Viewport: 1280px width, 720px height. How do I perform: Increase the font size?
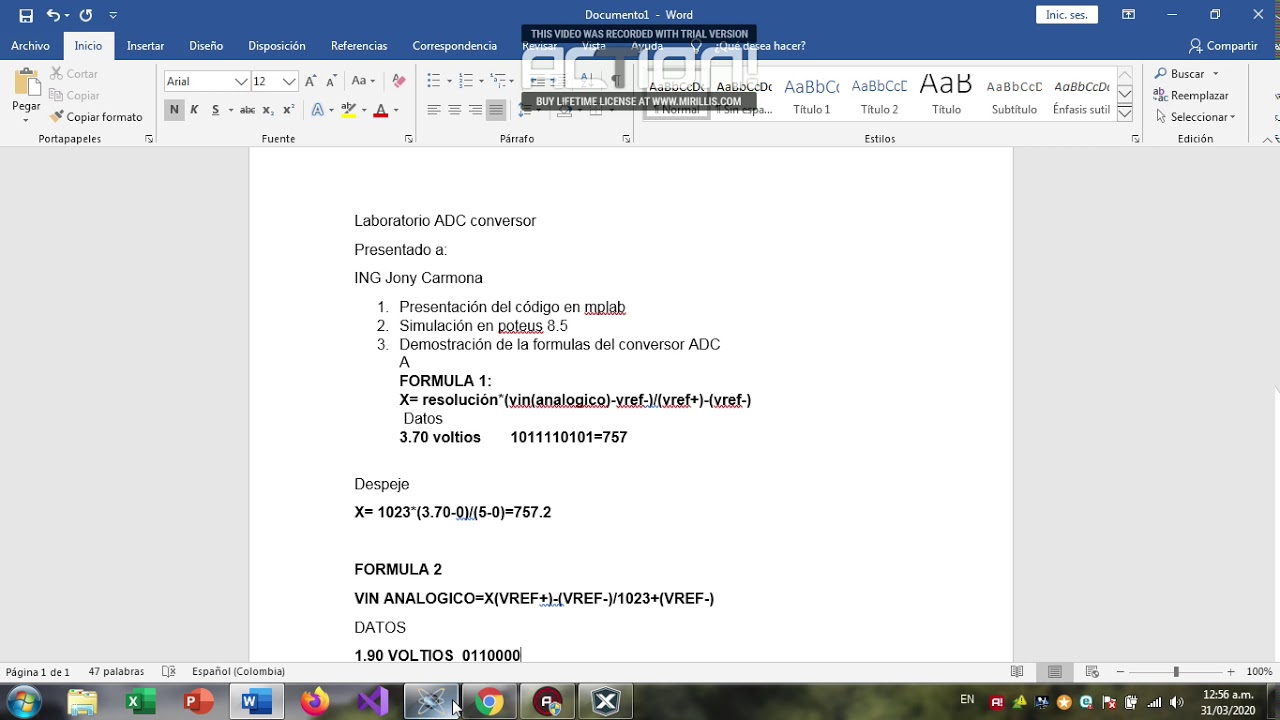pyautogui.click(x=311, y=81)
